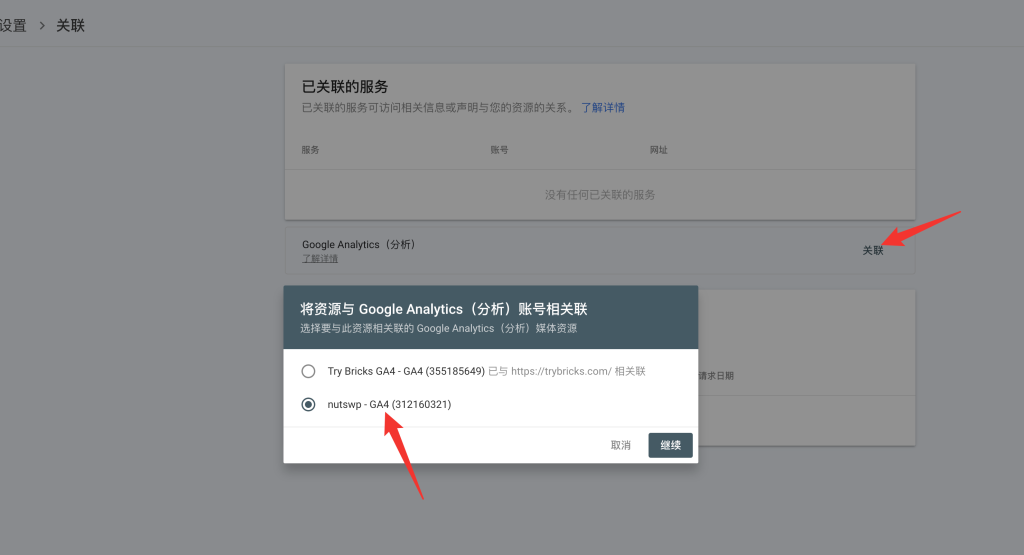Select the nutswp - GA4 radio button
The height and width of the screenshot is (555, 1024).
click(308, 405)
